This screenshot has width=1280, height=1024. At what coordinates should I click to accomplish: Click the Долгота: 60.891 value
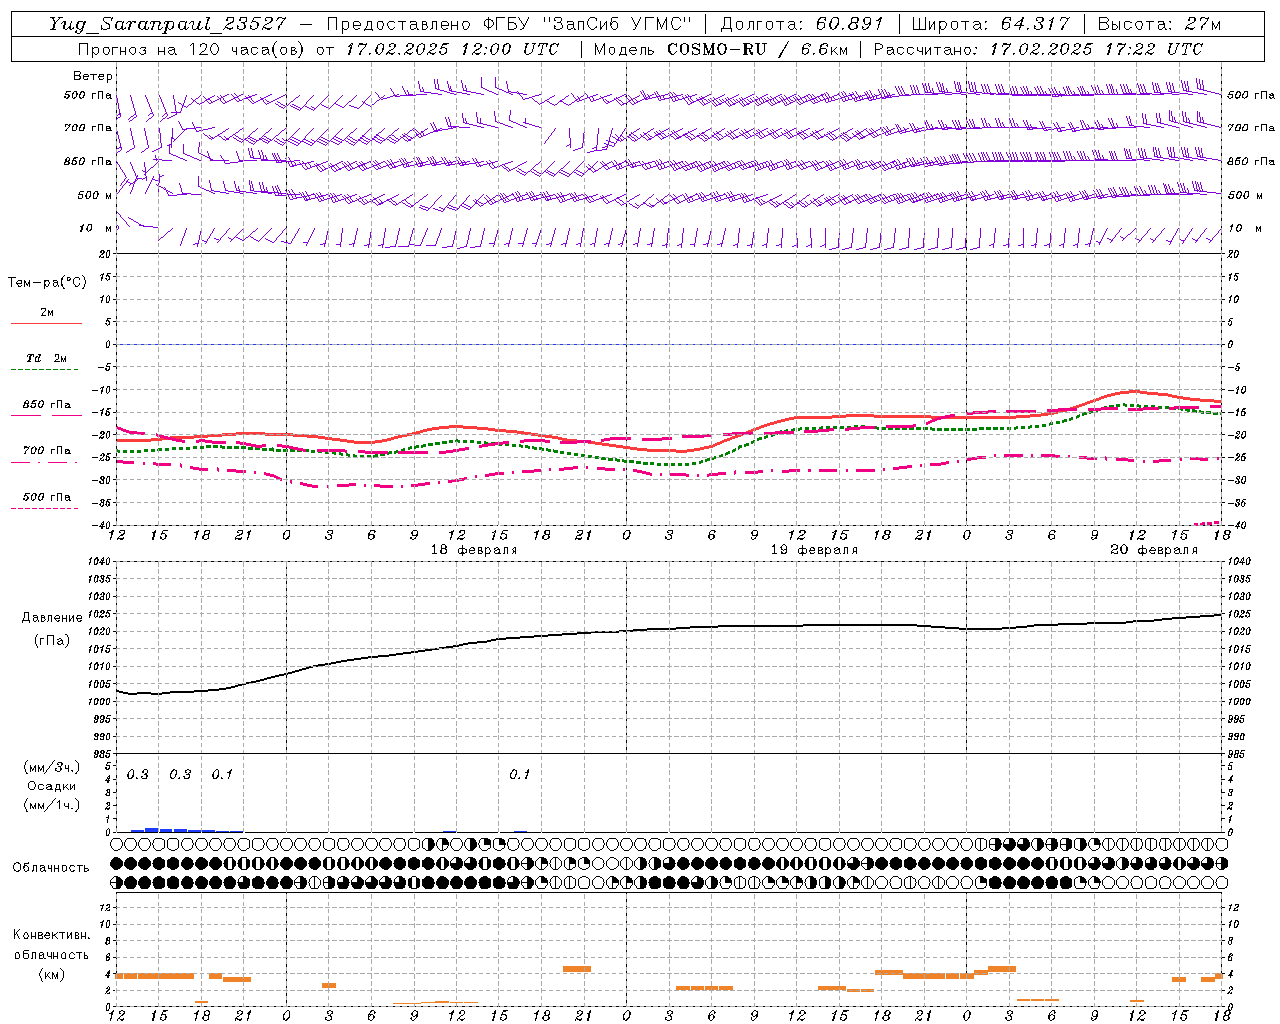802,24
